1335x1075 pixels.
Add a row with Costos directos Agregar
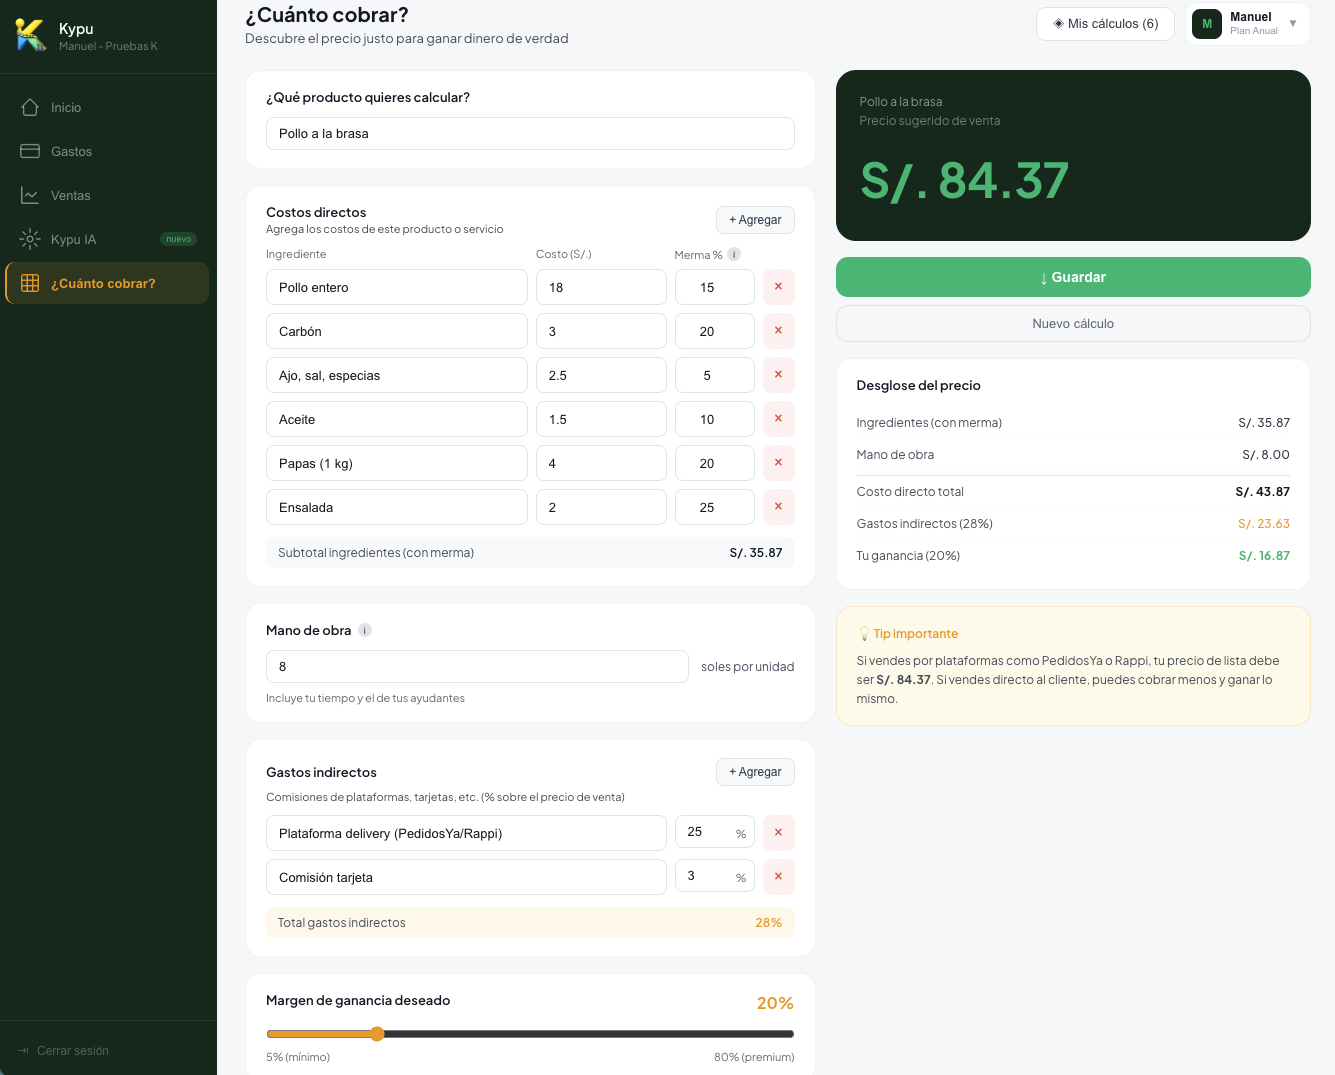point(755,220)
